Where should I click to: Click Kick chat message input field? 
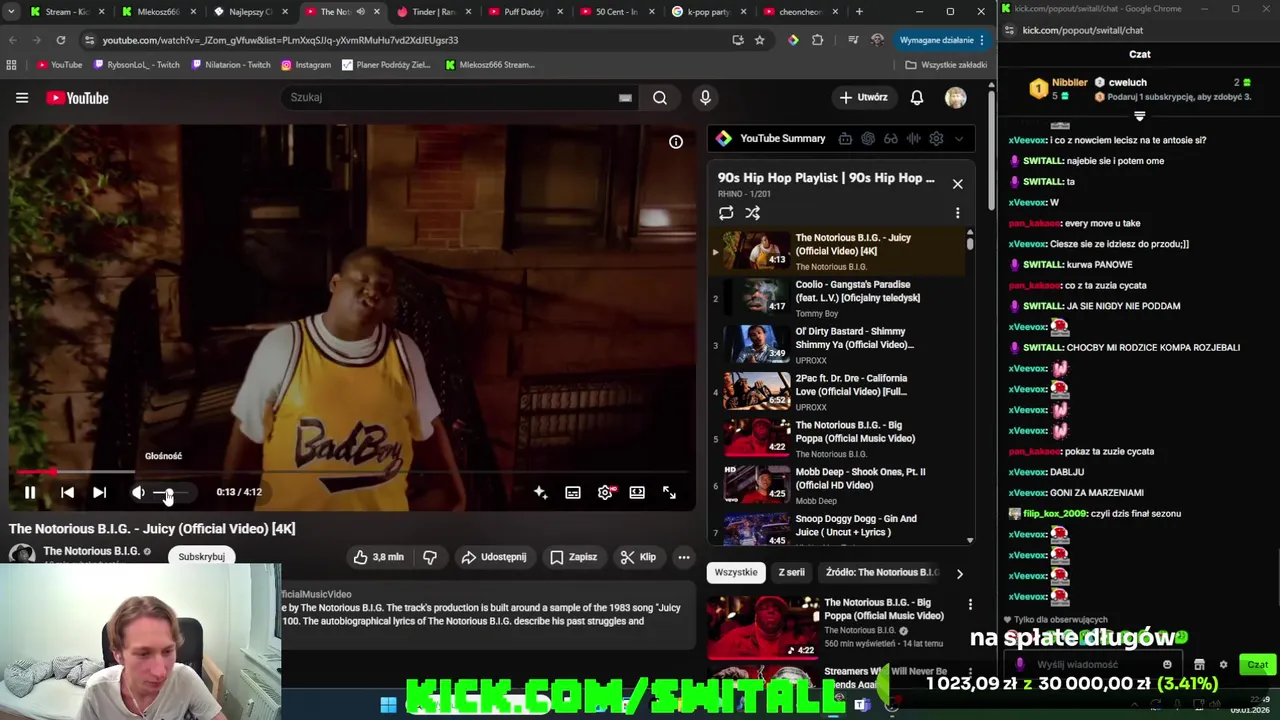(1094, 664)
